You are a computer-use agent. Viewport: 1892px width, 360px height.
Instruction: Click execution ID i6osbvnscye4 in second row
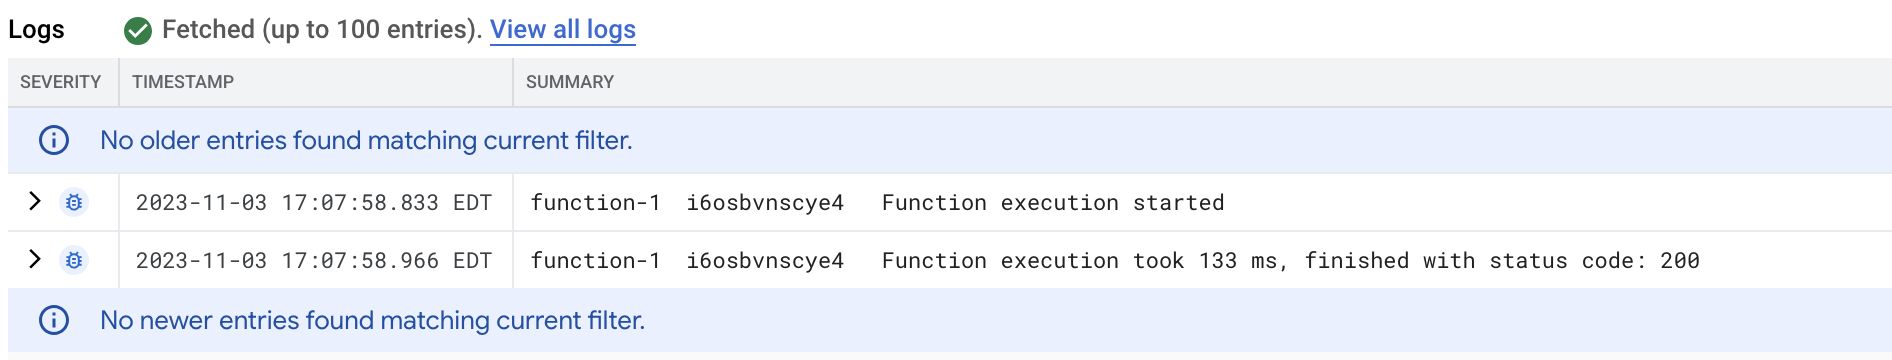click(765, 261)
